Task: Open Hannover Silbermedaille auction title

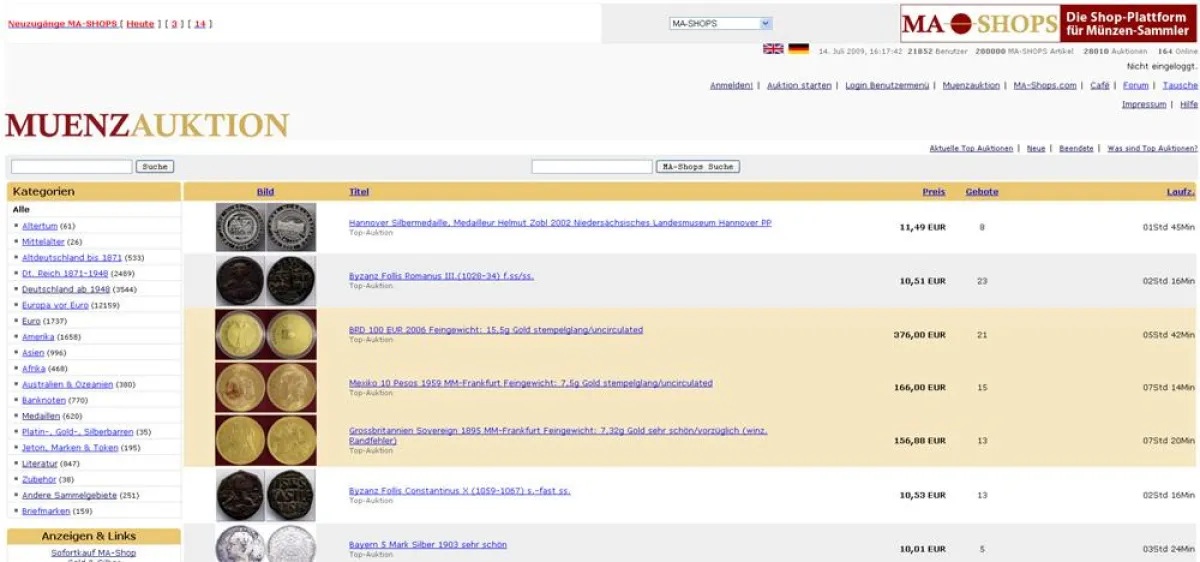Action: [x=560, y=223]
